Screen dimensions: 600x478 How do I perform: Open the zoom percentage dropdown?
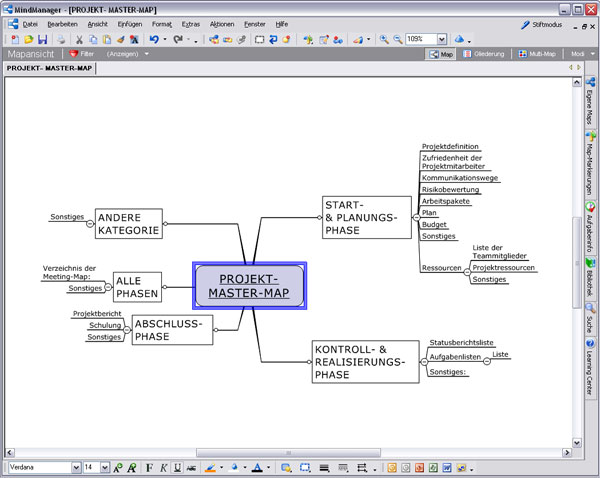tap(441, 39)
